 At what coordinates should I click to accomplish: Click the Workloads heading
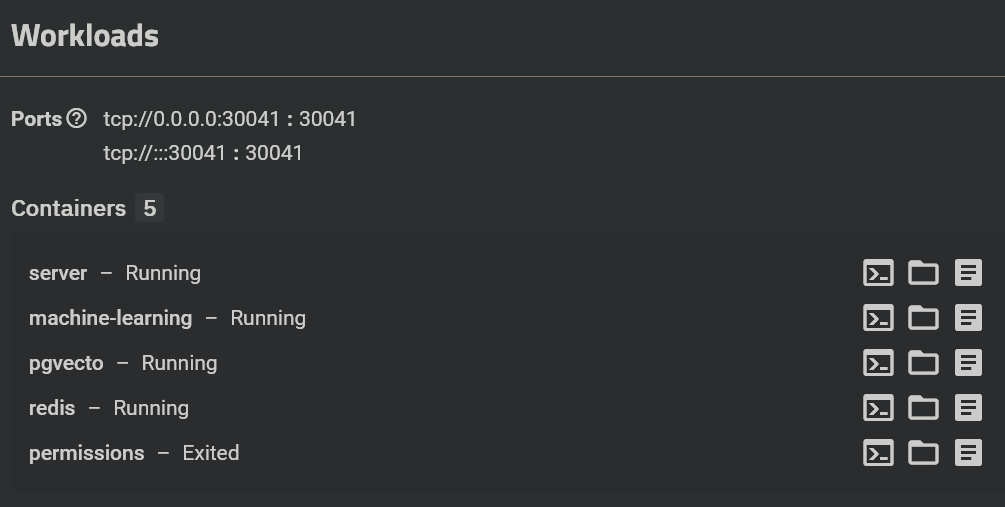coord(85,36)
